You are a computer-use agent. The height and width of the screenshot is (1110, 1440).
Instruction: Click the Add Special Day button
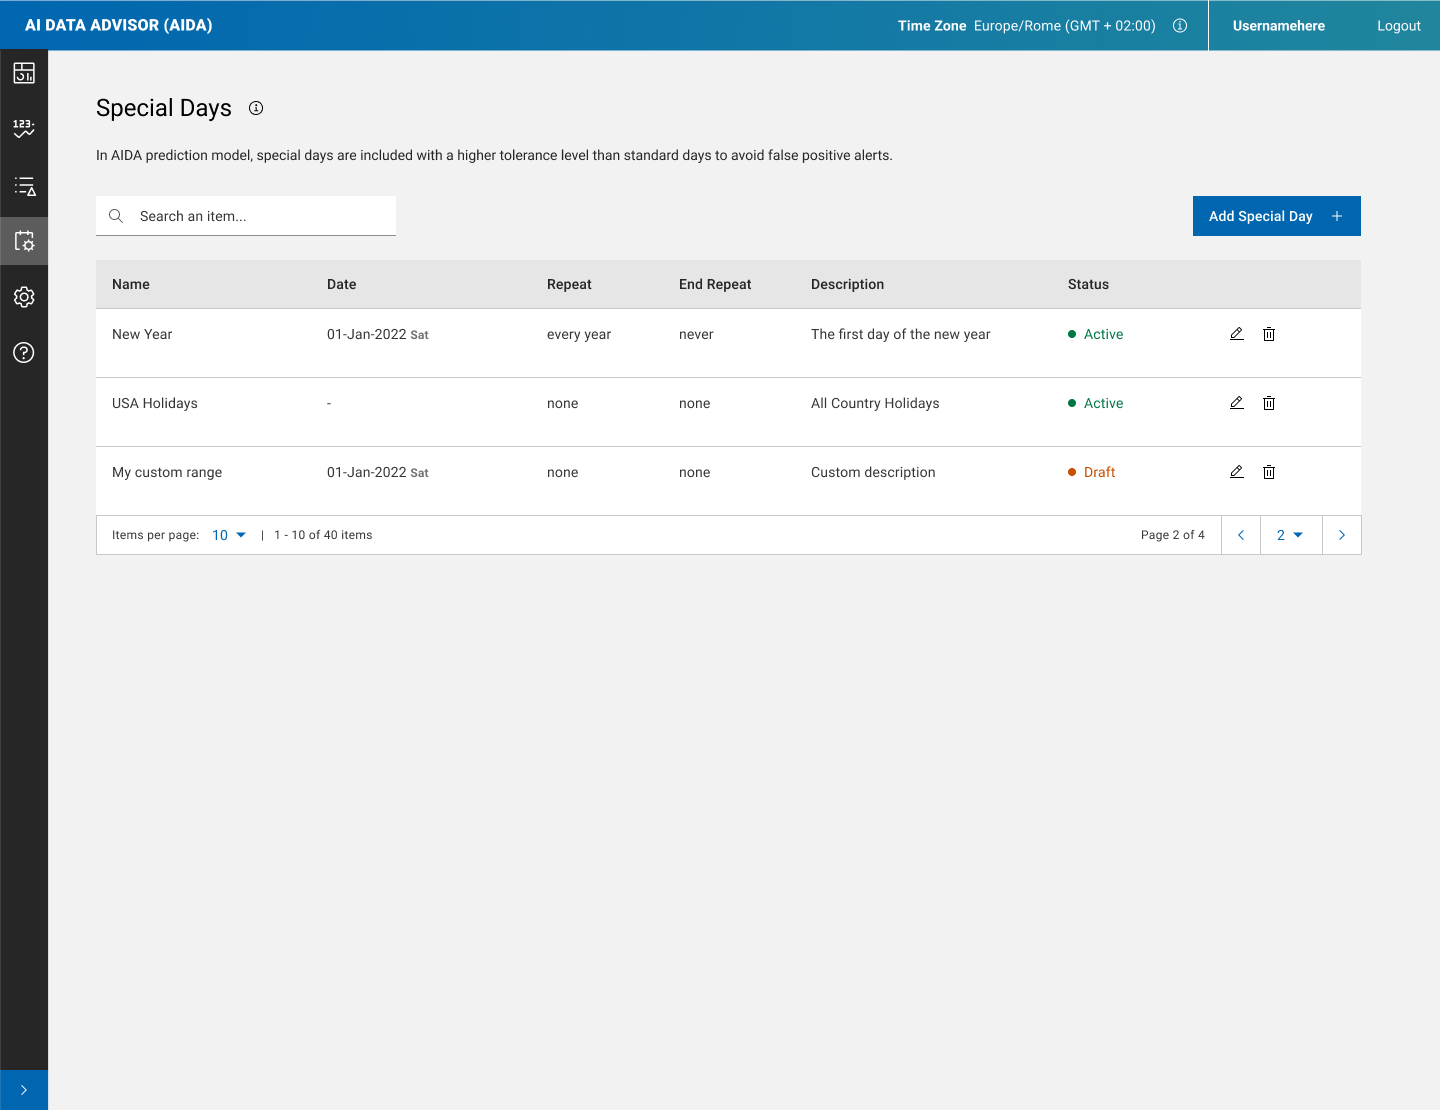(x=1276, y=216)
